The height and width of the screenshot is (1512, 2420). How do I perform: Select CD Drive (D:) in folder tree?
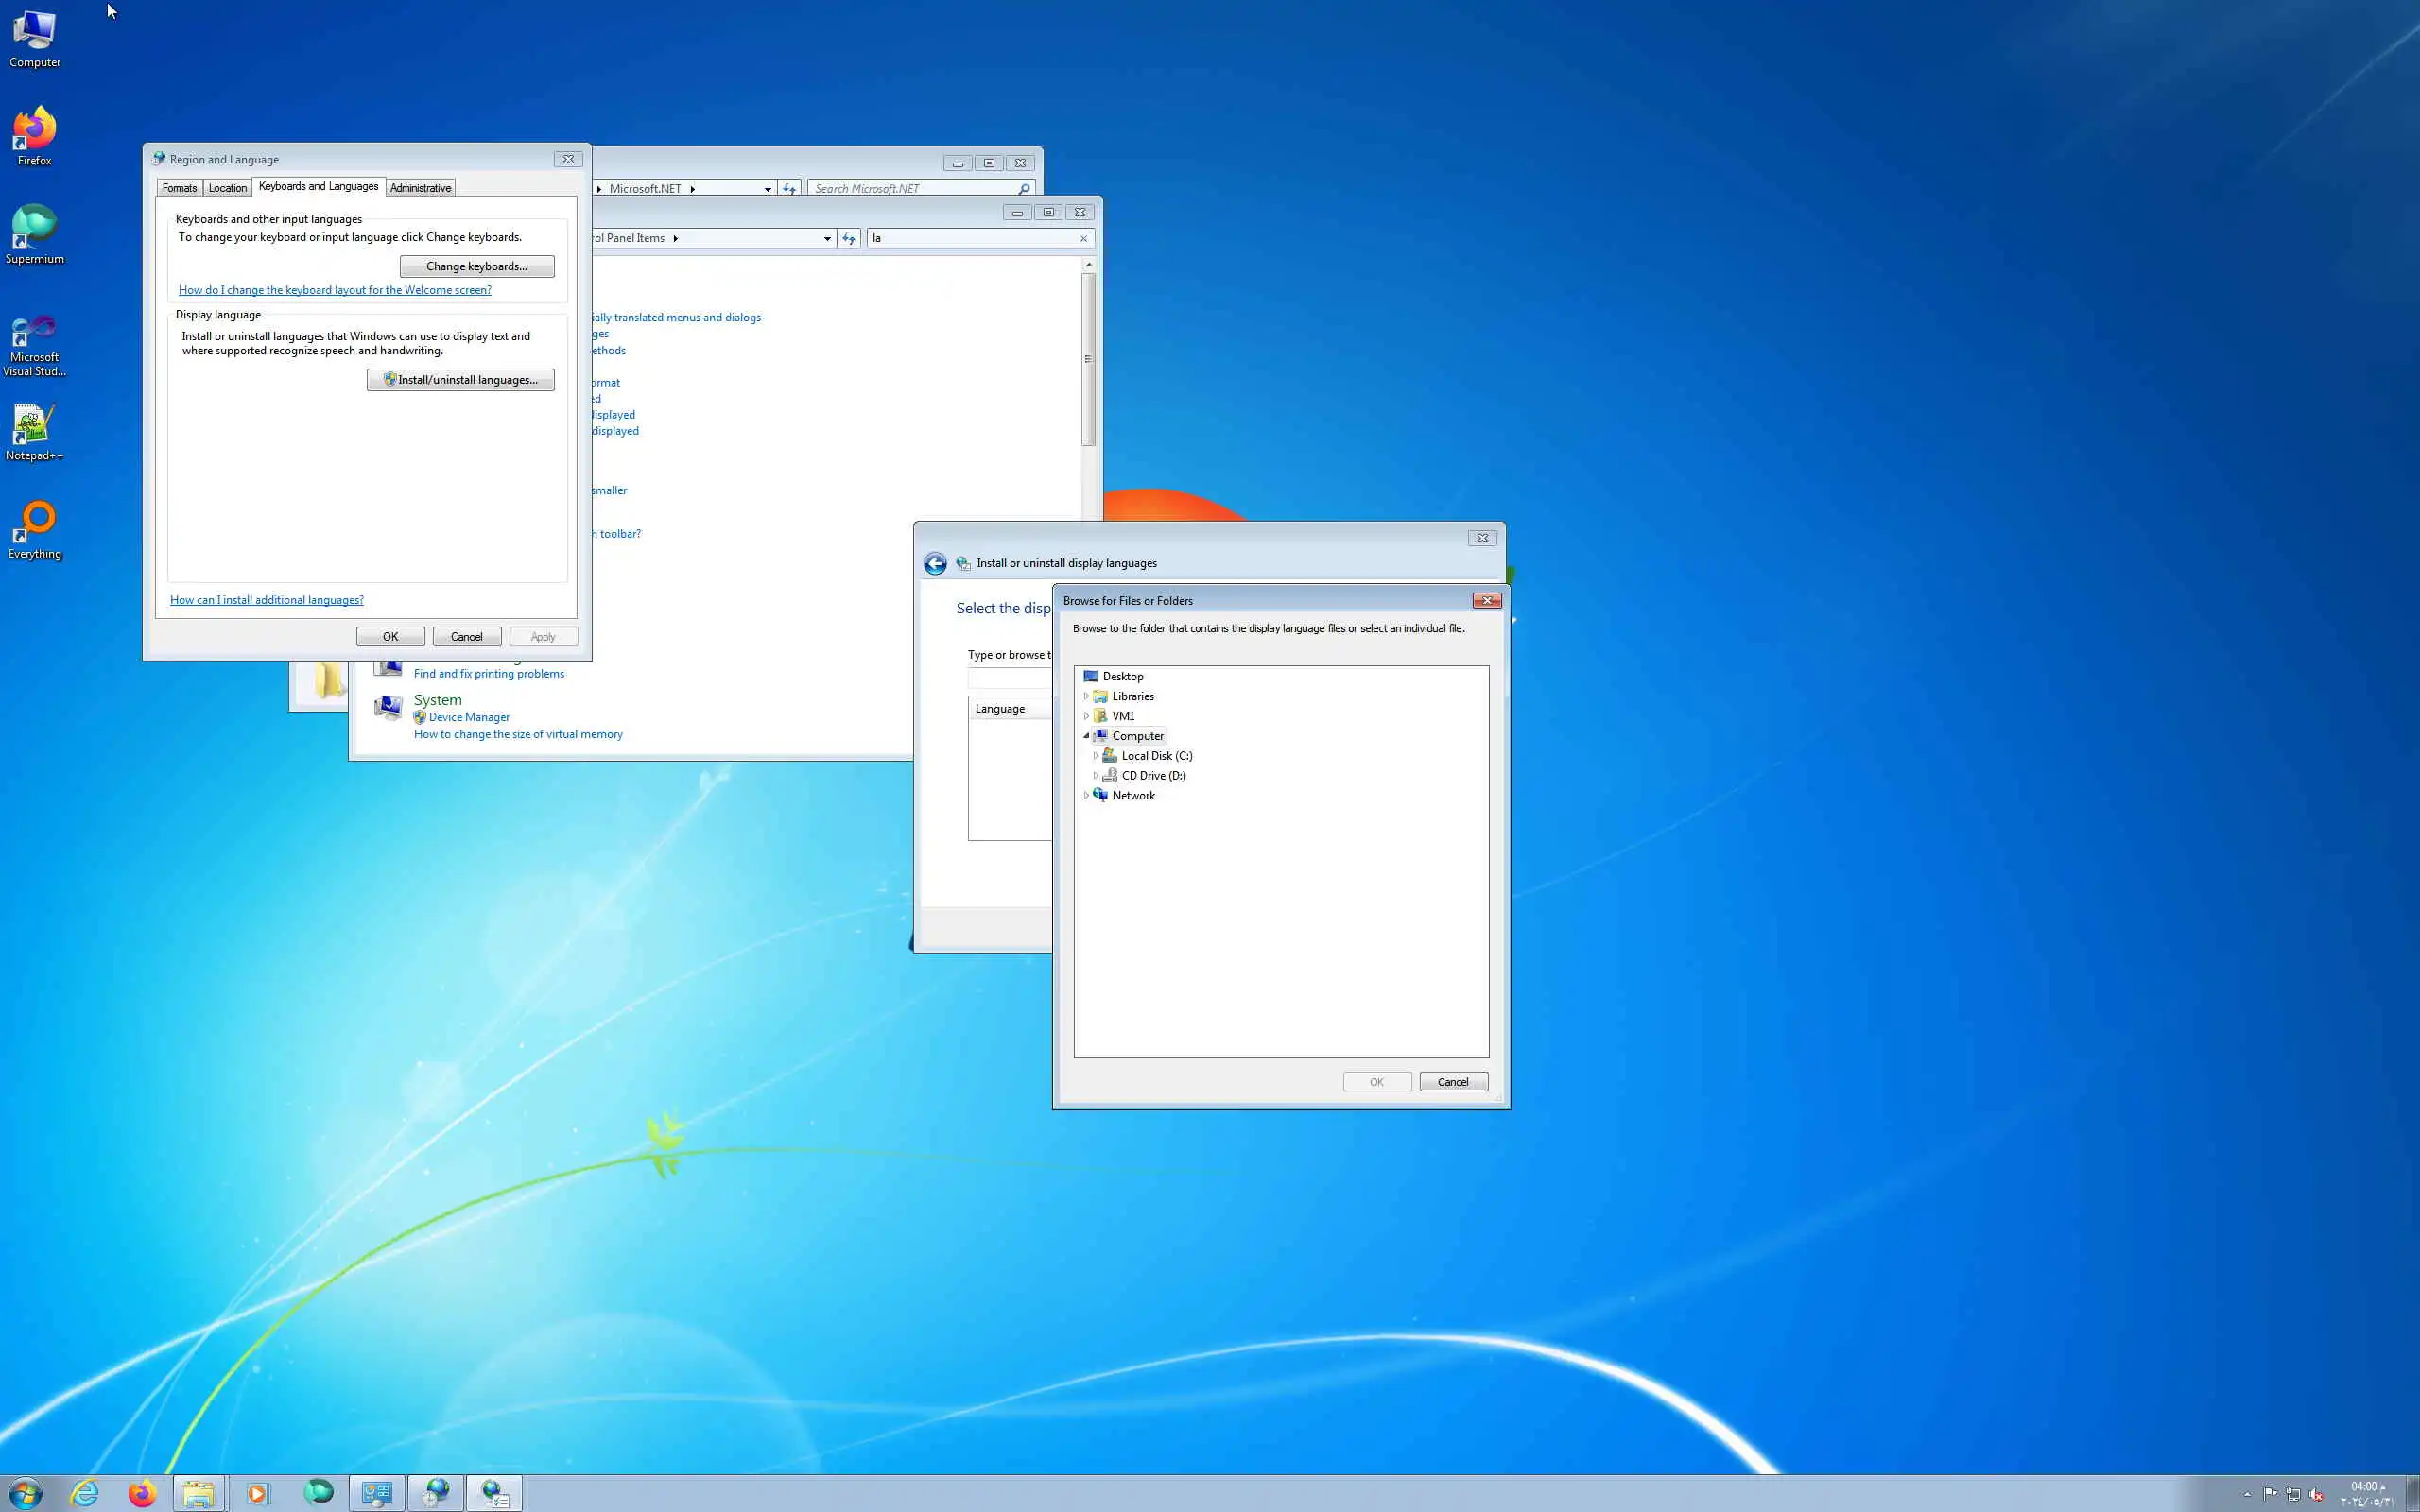pos(1153,776)
